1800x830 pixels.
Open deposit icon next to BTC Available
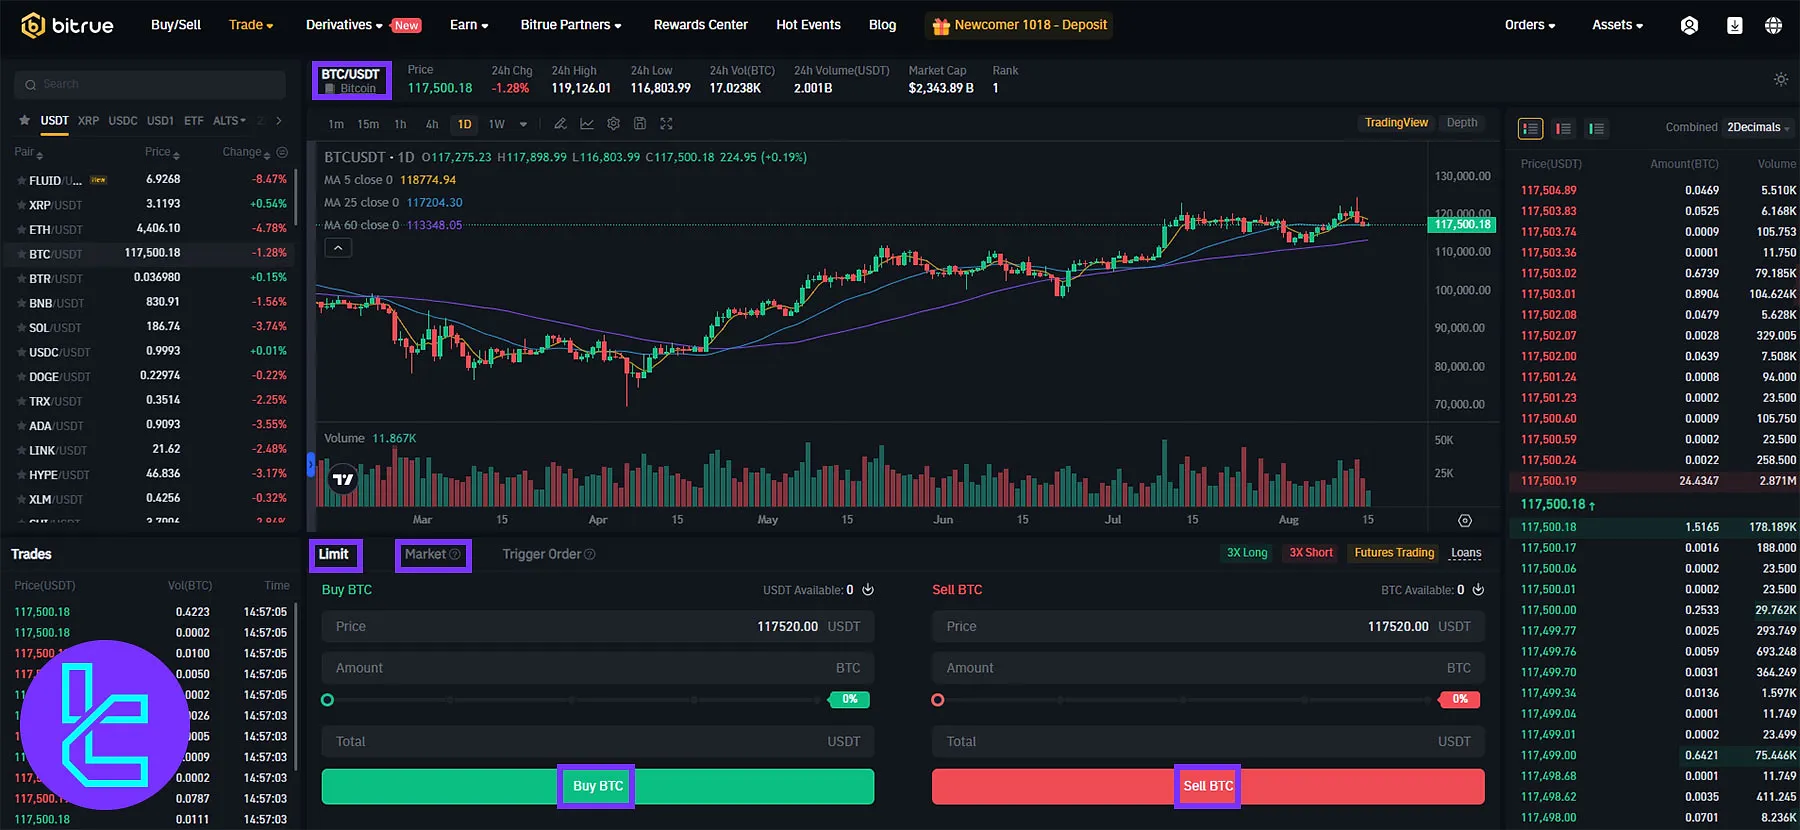[x=1478, y=590]
